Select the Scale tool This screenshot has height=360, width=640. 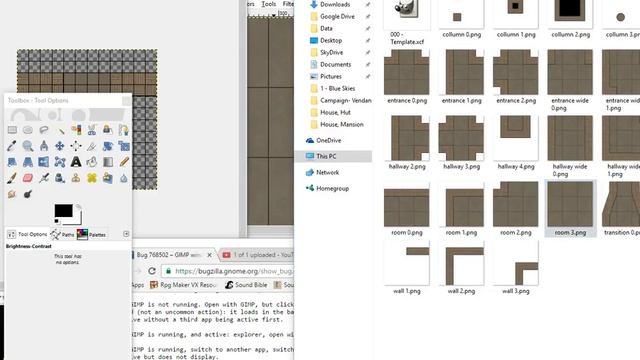(124, 146)
